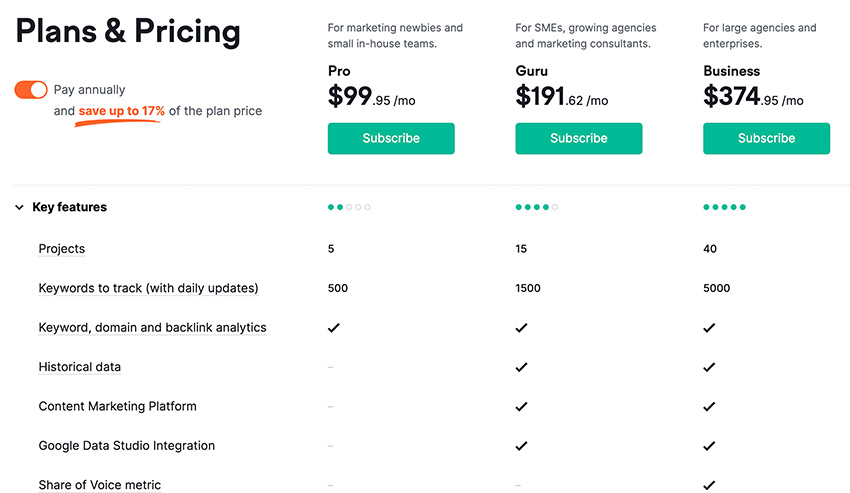This screenshot has height=493, width=850.
Task: Open Historical data feature info
Action: pos(80,367)
